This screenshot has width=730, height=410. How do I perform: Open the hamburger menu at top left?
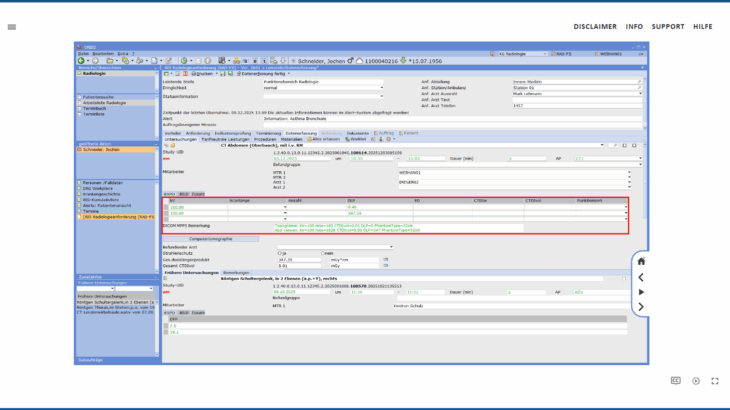point(11,27)
